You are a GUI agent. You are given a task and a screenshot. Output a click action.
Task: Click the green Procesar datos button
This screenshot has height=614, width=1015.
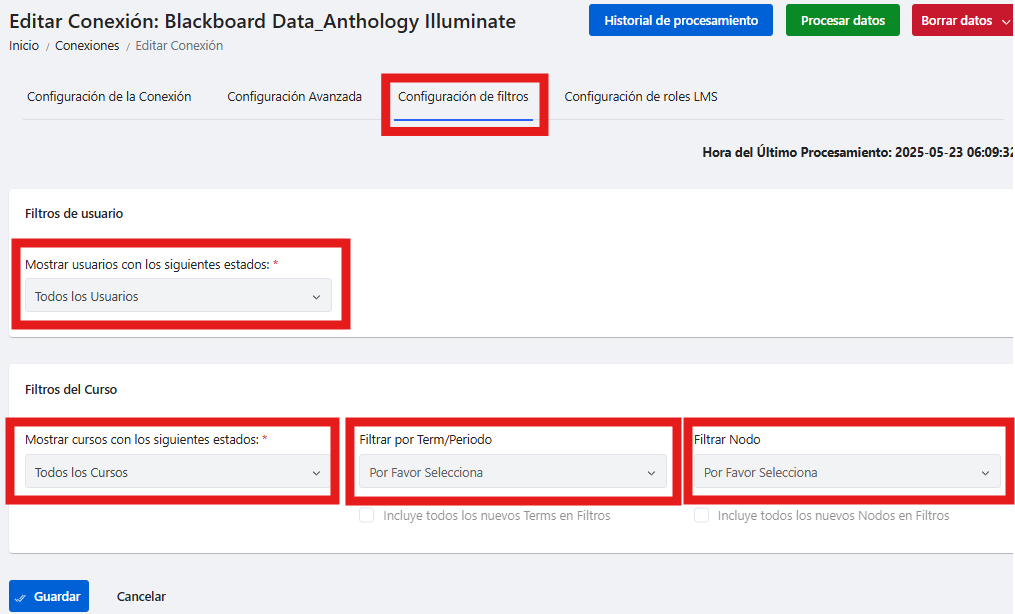point(842,20)
